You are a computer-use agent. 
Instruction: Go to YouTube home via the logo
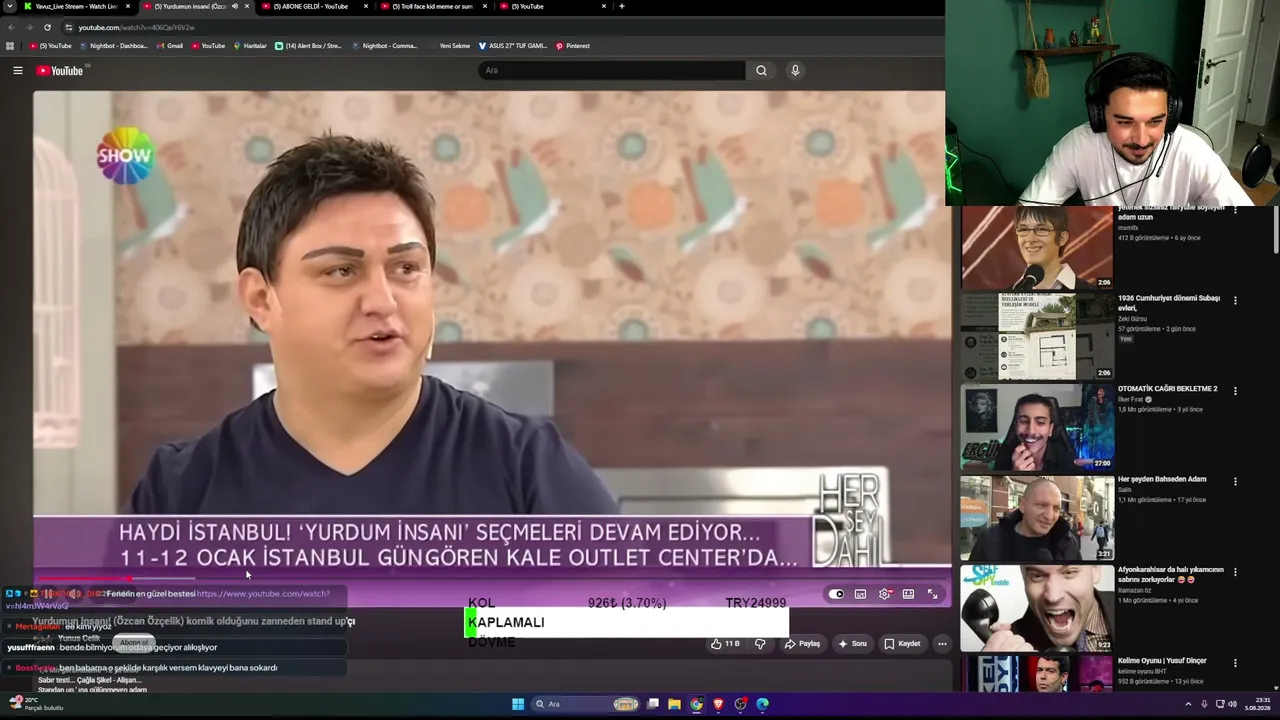tap(62, 70)
